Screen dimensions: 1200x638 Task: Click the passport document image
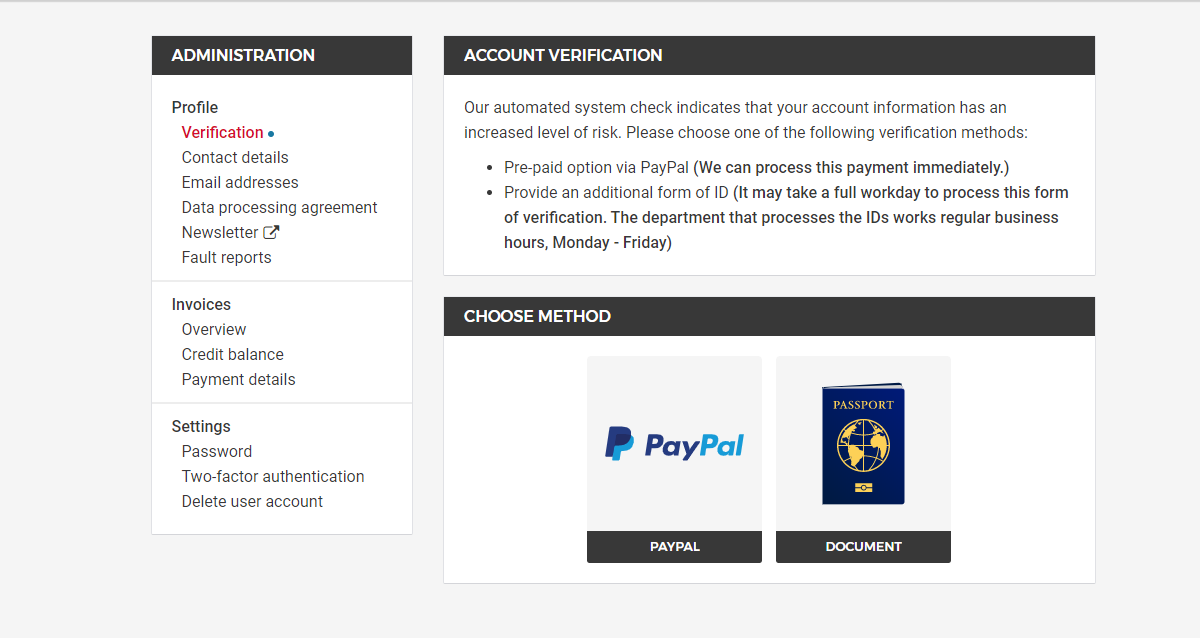pyautogui.click(x=863, y=444)
